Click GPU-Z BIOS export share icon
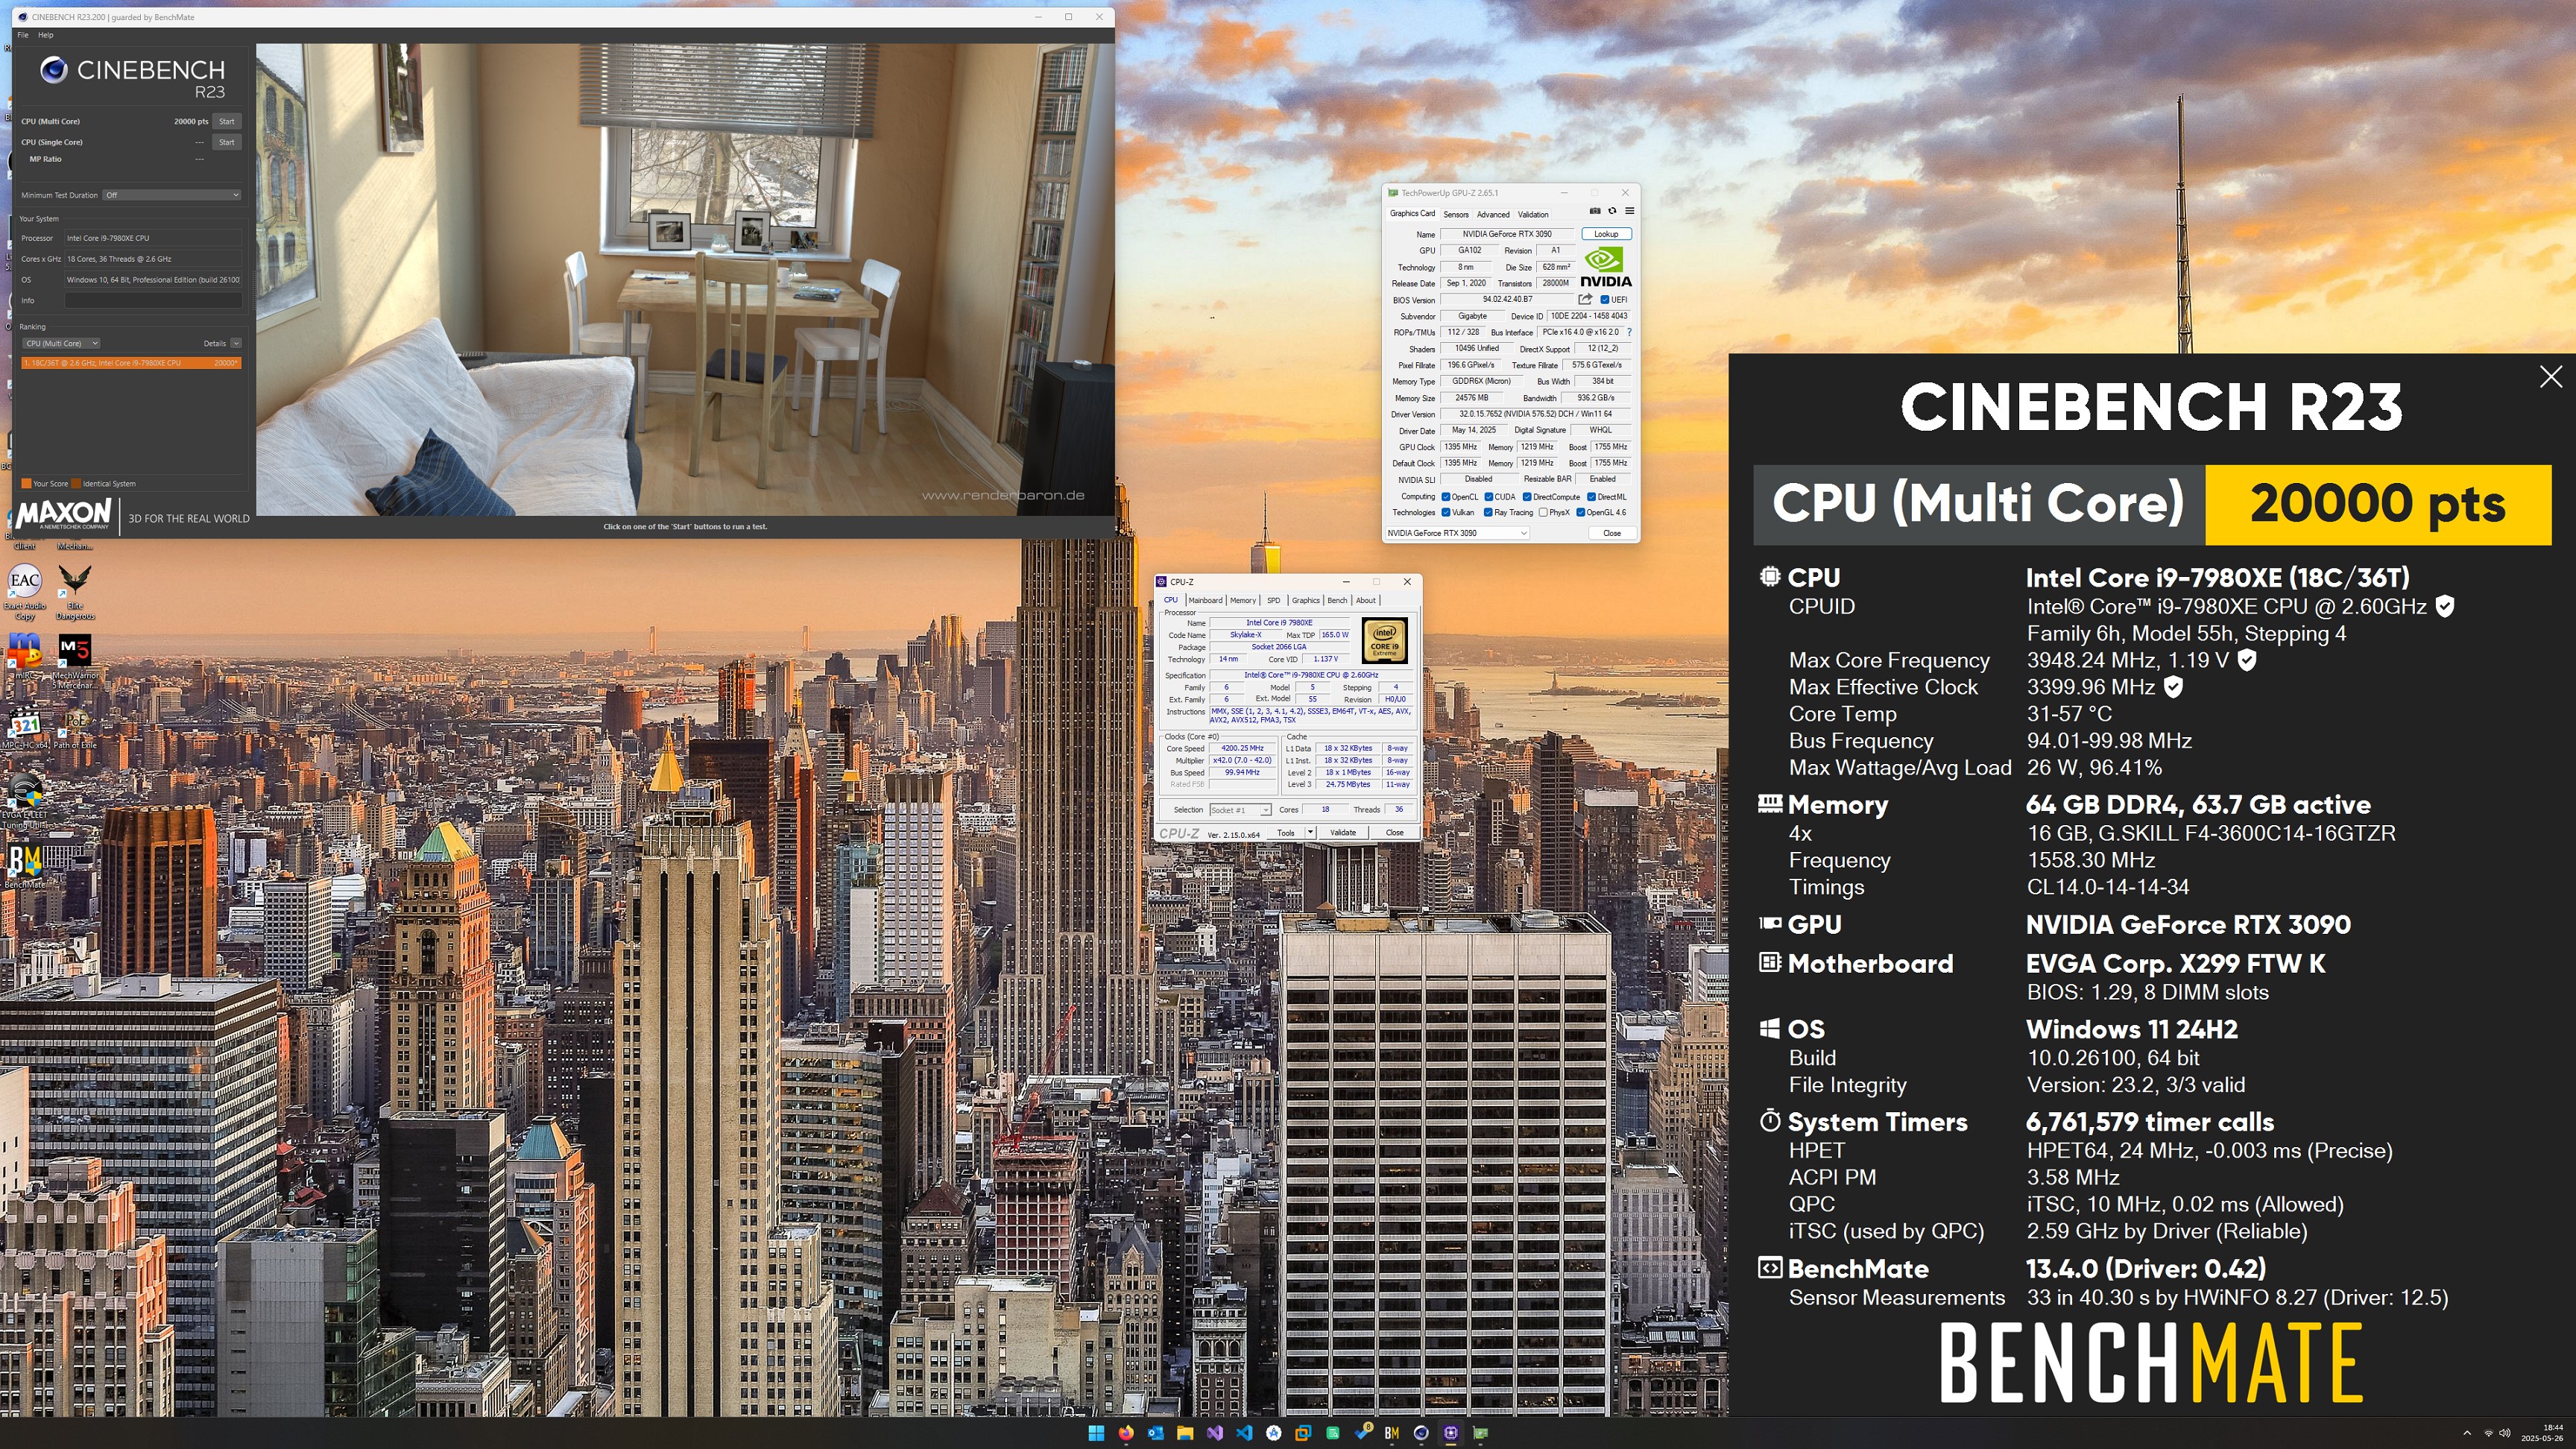The image size is (2576, 1449). (x=1585, y=299)
